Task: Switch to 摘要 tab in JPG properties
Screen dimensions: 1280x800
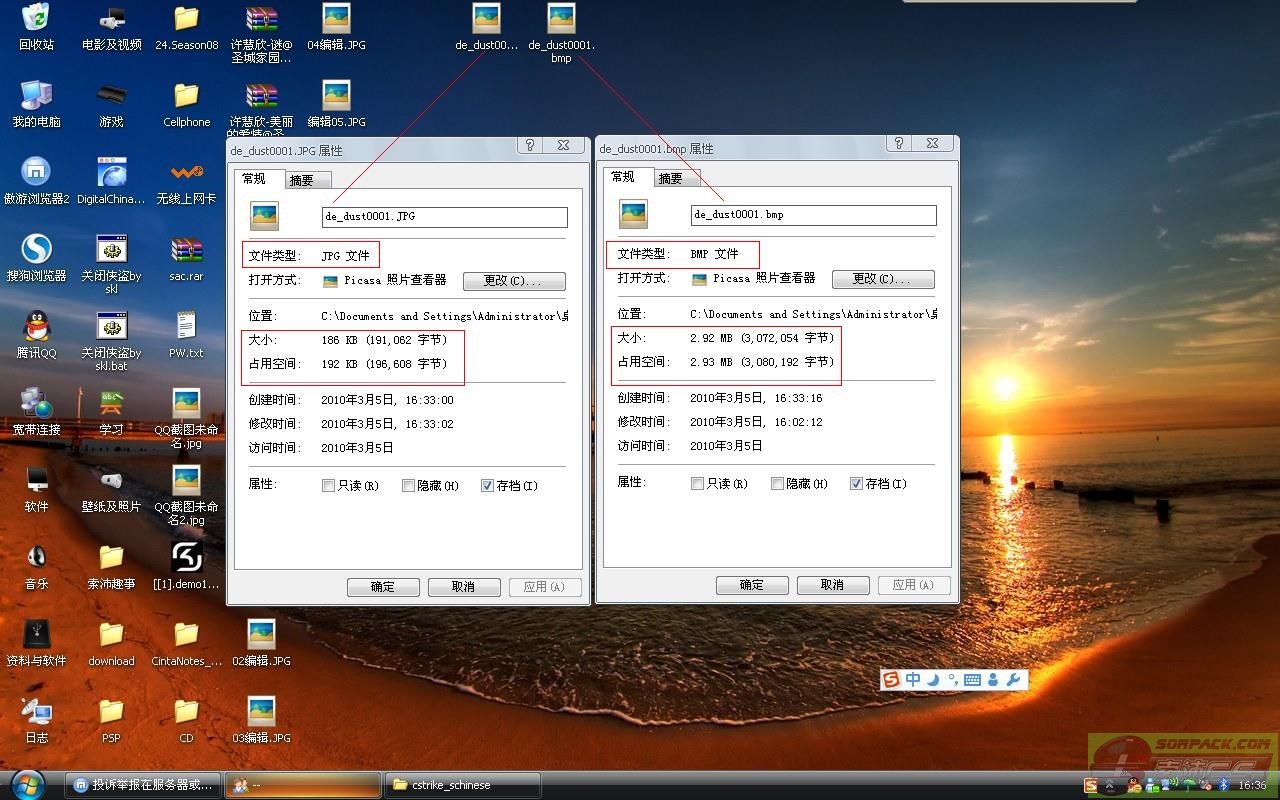Action: [301, 180]
